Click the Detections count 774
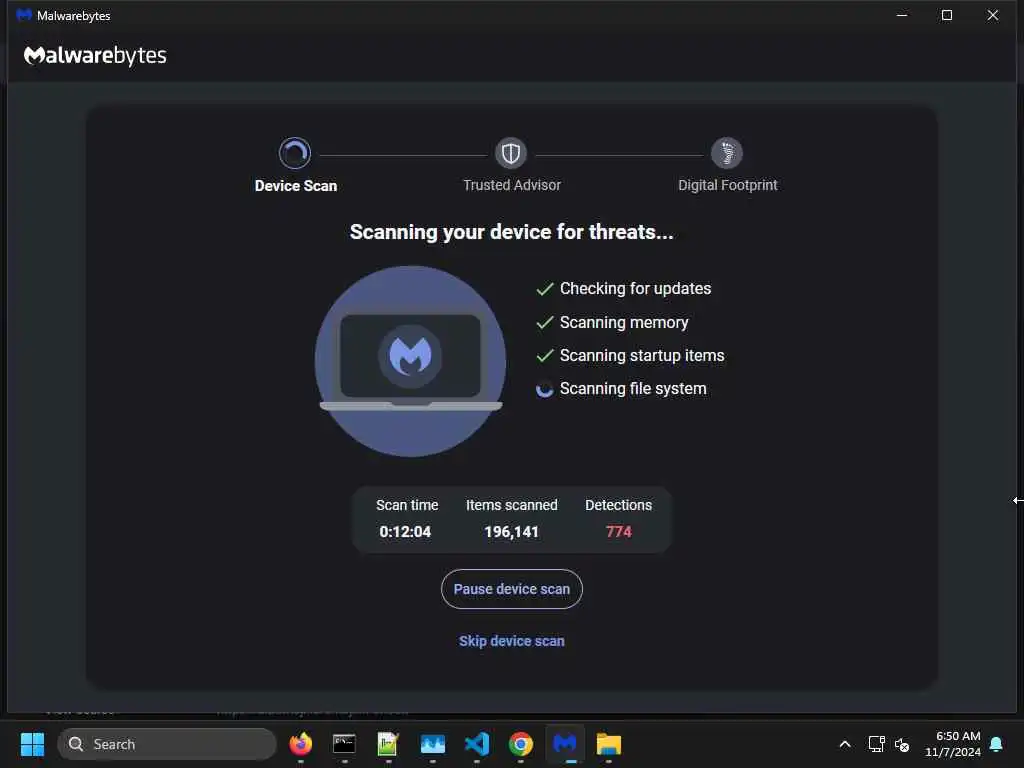 tap(618, 532)
